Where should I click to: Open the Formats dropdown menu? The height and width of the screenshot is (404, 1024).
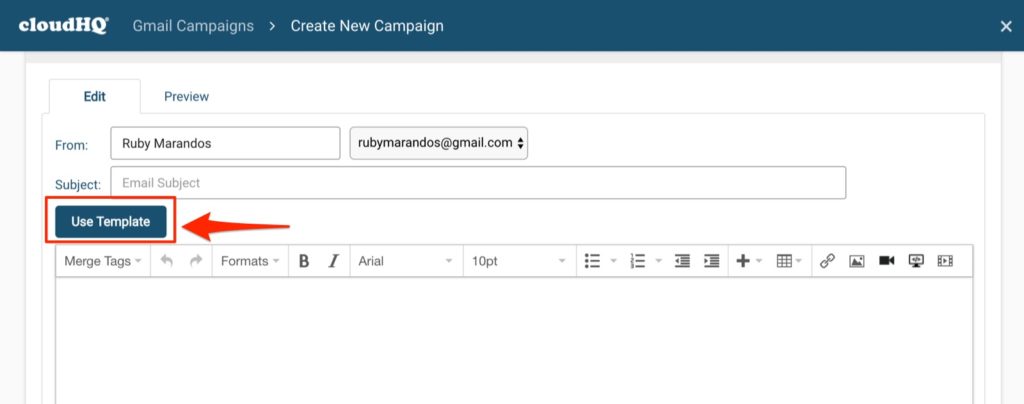pos(250,261)
